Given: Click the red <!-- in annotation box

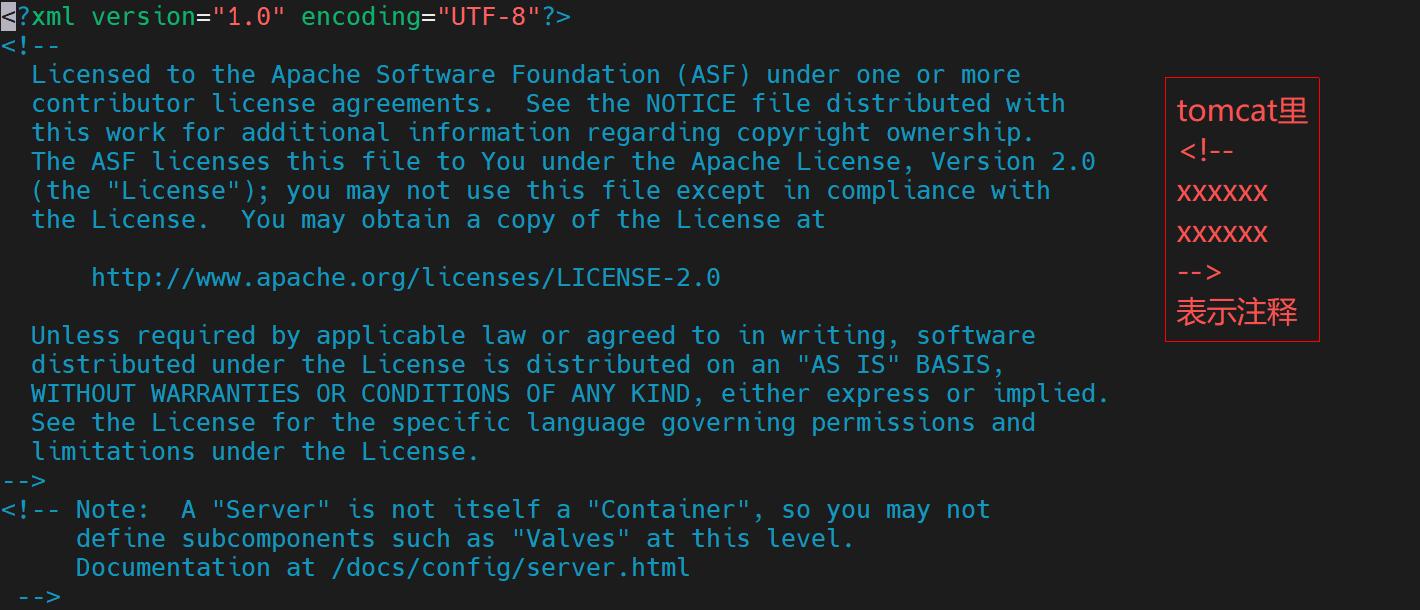Looking at the screenshot, I should point(1206,151).
